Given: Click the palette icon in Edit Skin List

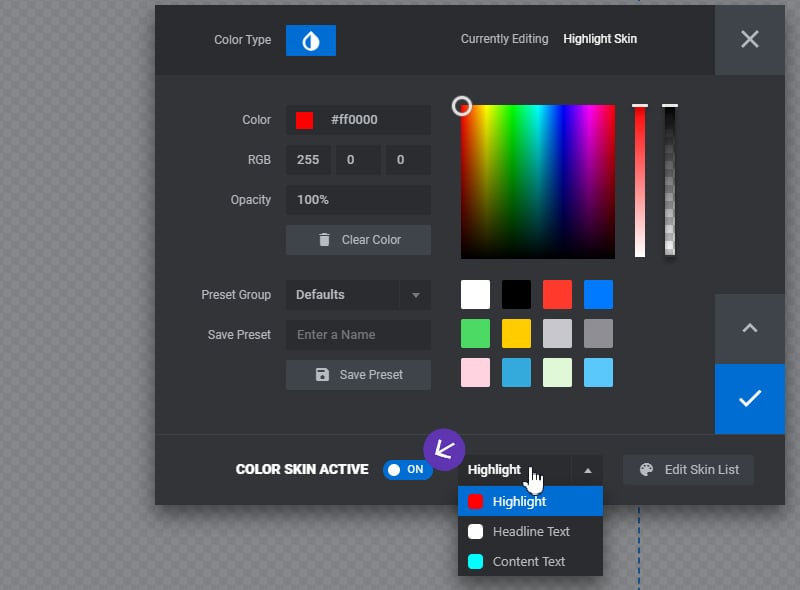Looking at the screenshot, I should pyautogui.click(x=646, y=470).
